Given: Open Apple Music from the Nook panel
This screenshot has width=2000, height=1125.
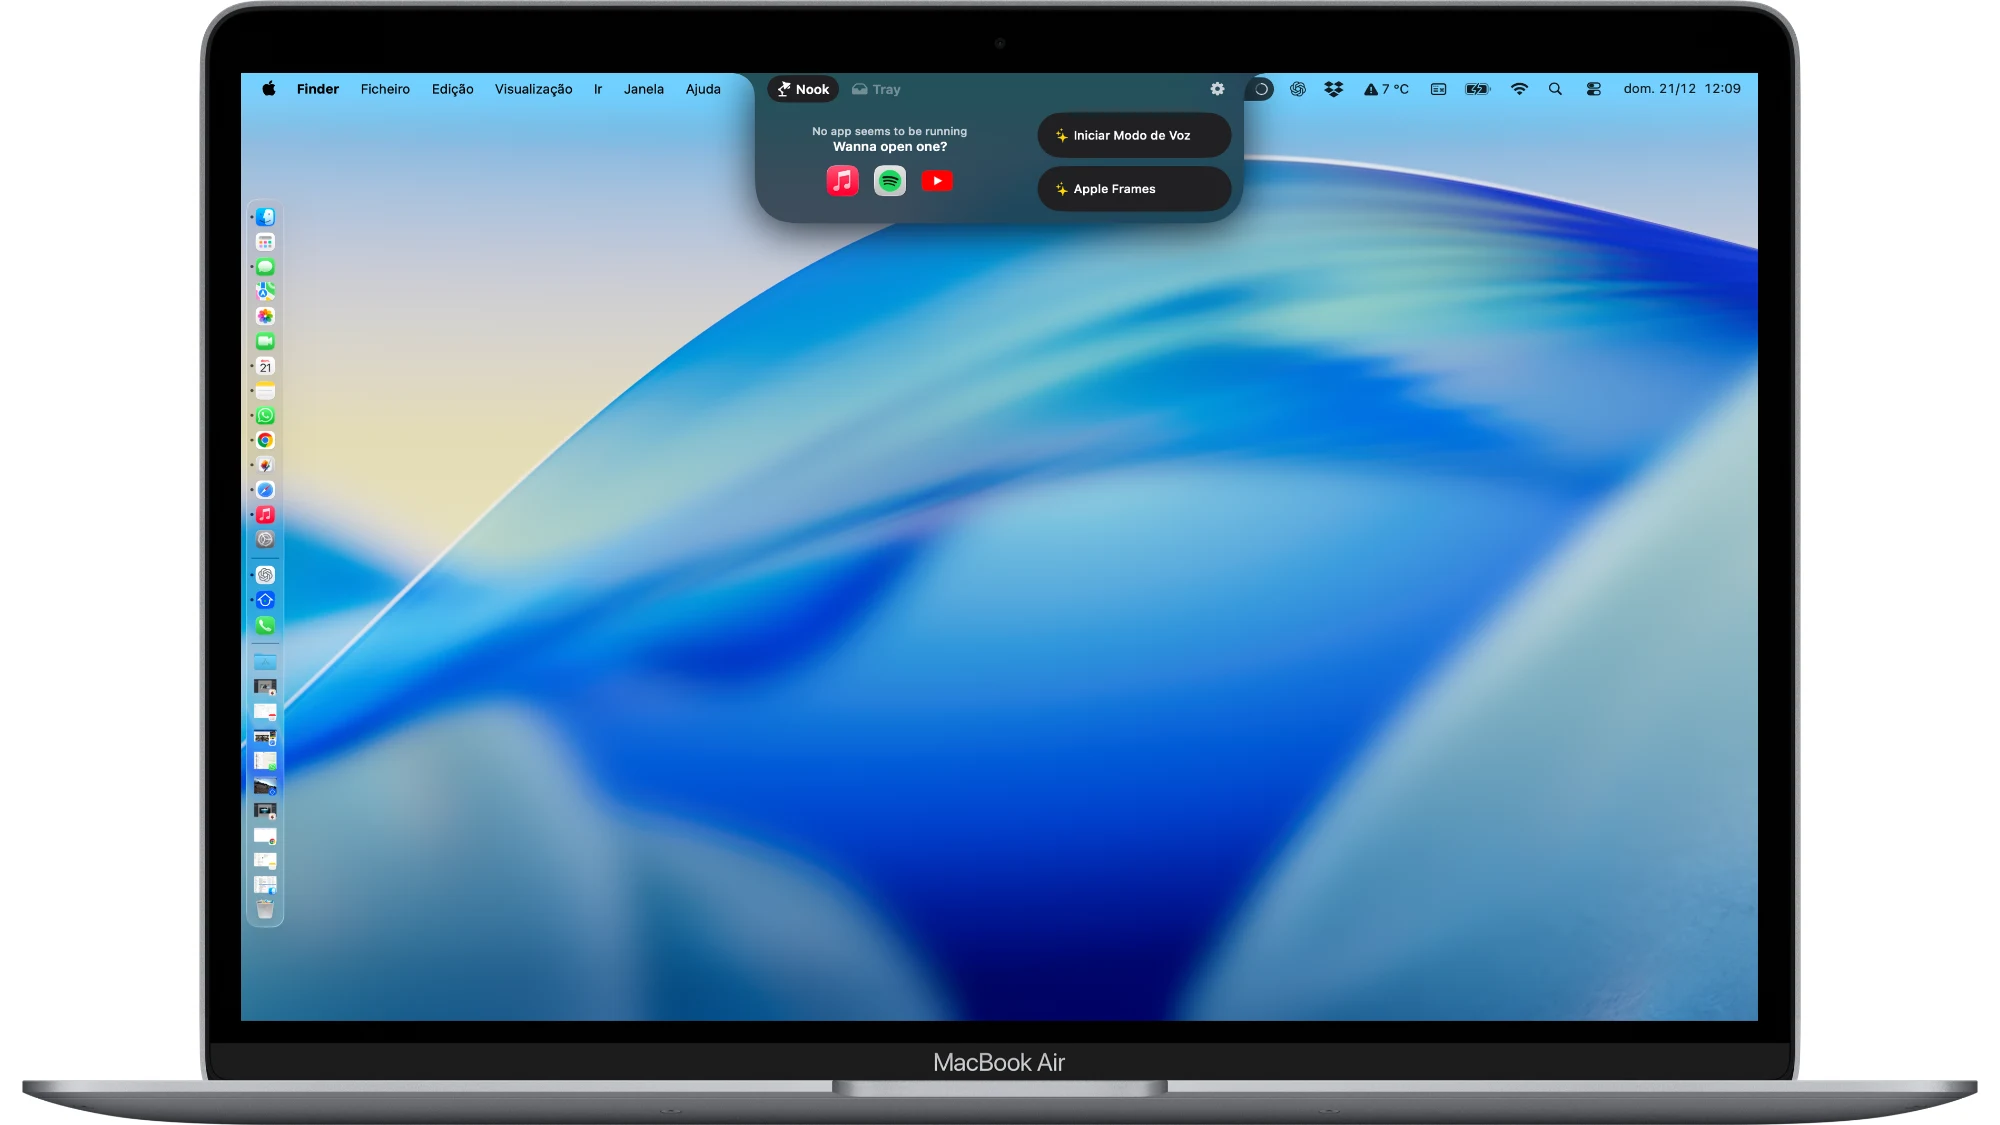Looking at the screenshot, I should coord(842,181).
